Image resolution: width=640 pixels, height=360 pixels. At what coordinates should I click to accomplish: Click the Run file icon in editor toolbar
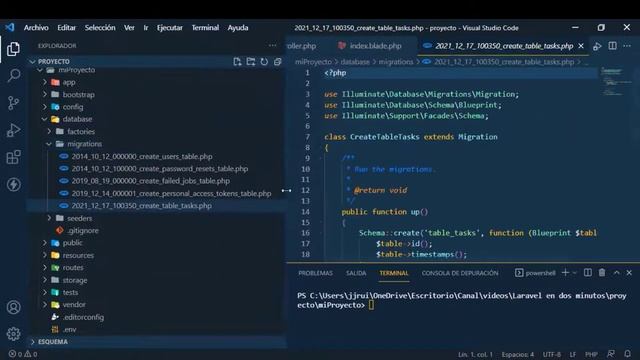coord(597,46)
